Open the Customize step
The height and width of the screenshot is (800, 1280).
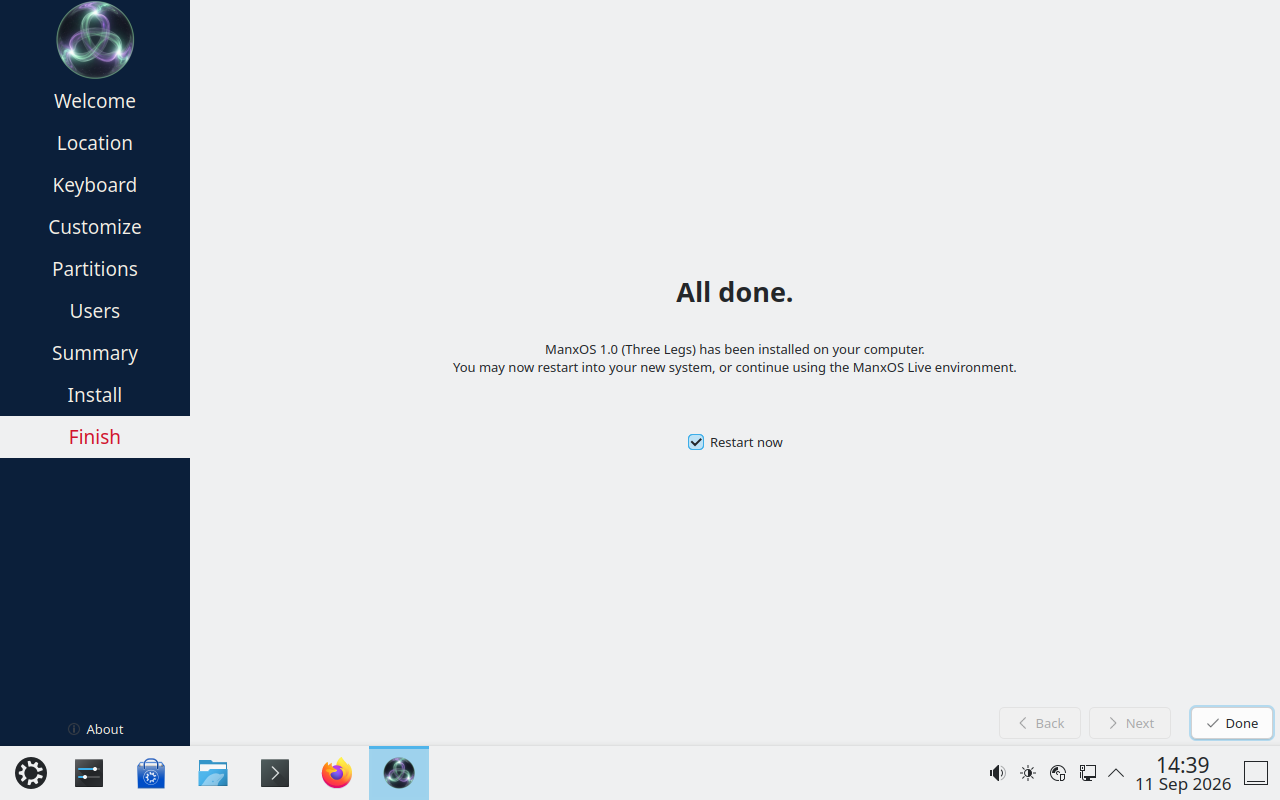[x=95, y=227]
